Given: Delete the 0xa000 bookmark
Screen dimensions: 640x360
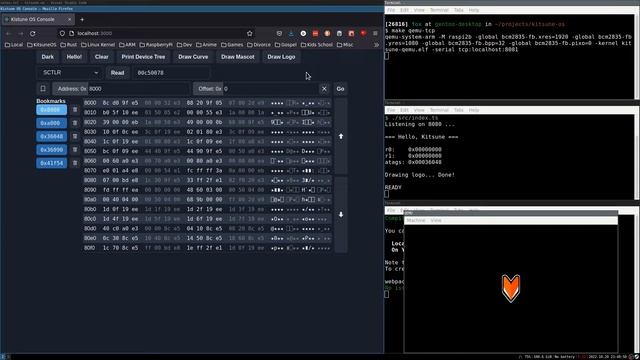Looking at the screenshot, I should [x=75, y=123].
